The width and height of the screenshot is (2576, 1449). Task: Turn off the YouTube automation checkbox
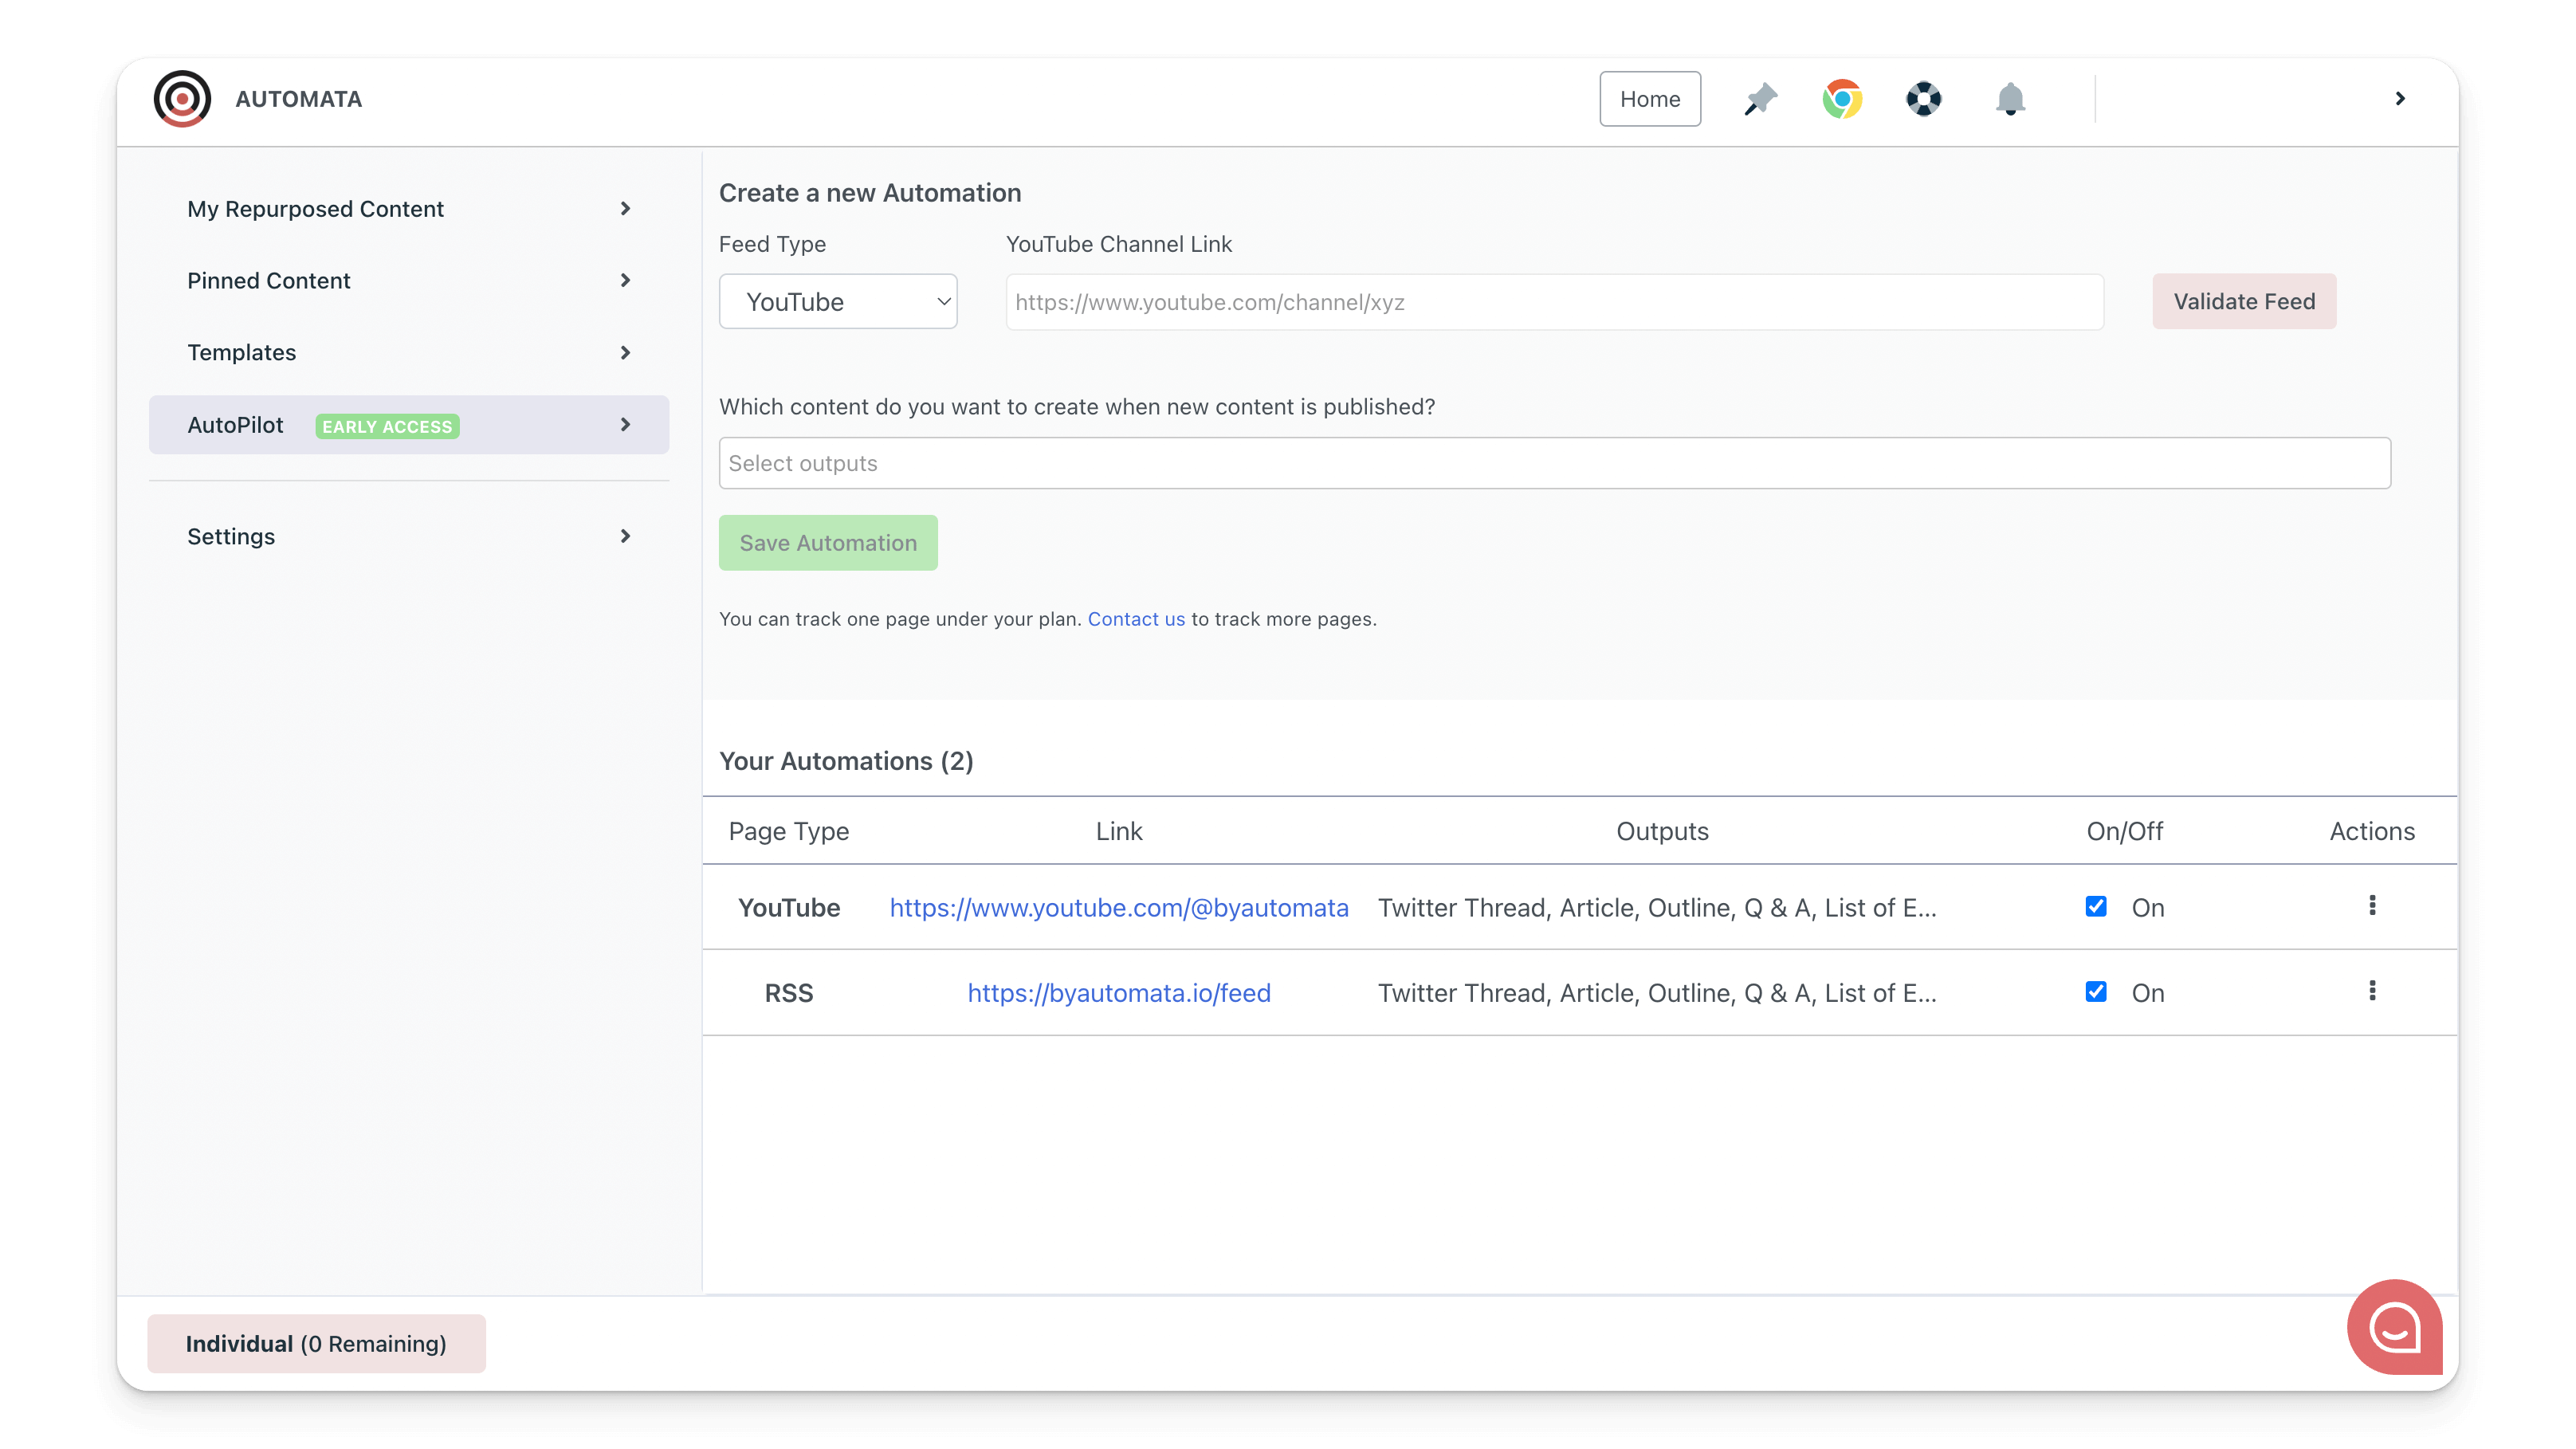(2096, 906)
